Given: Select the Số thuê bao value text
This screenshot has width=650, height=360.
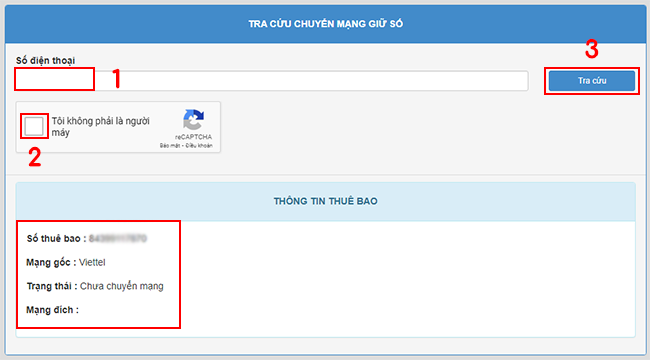Looking at the screenshot, I should click(118, 238).
